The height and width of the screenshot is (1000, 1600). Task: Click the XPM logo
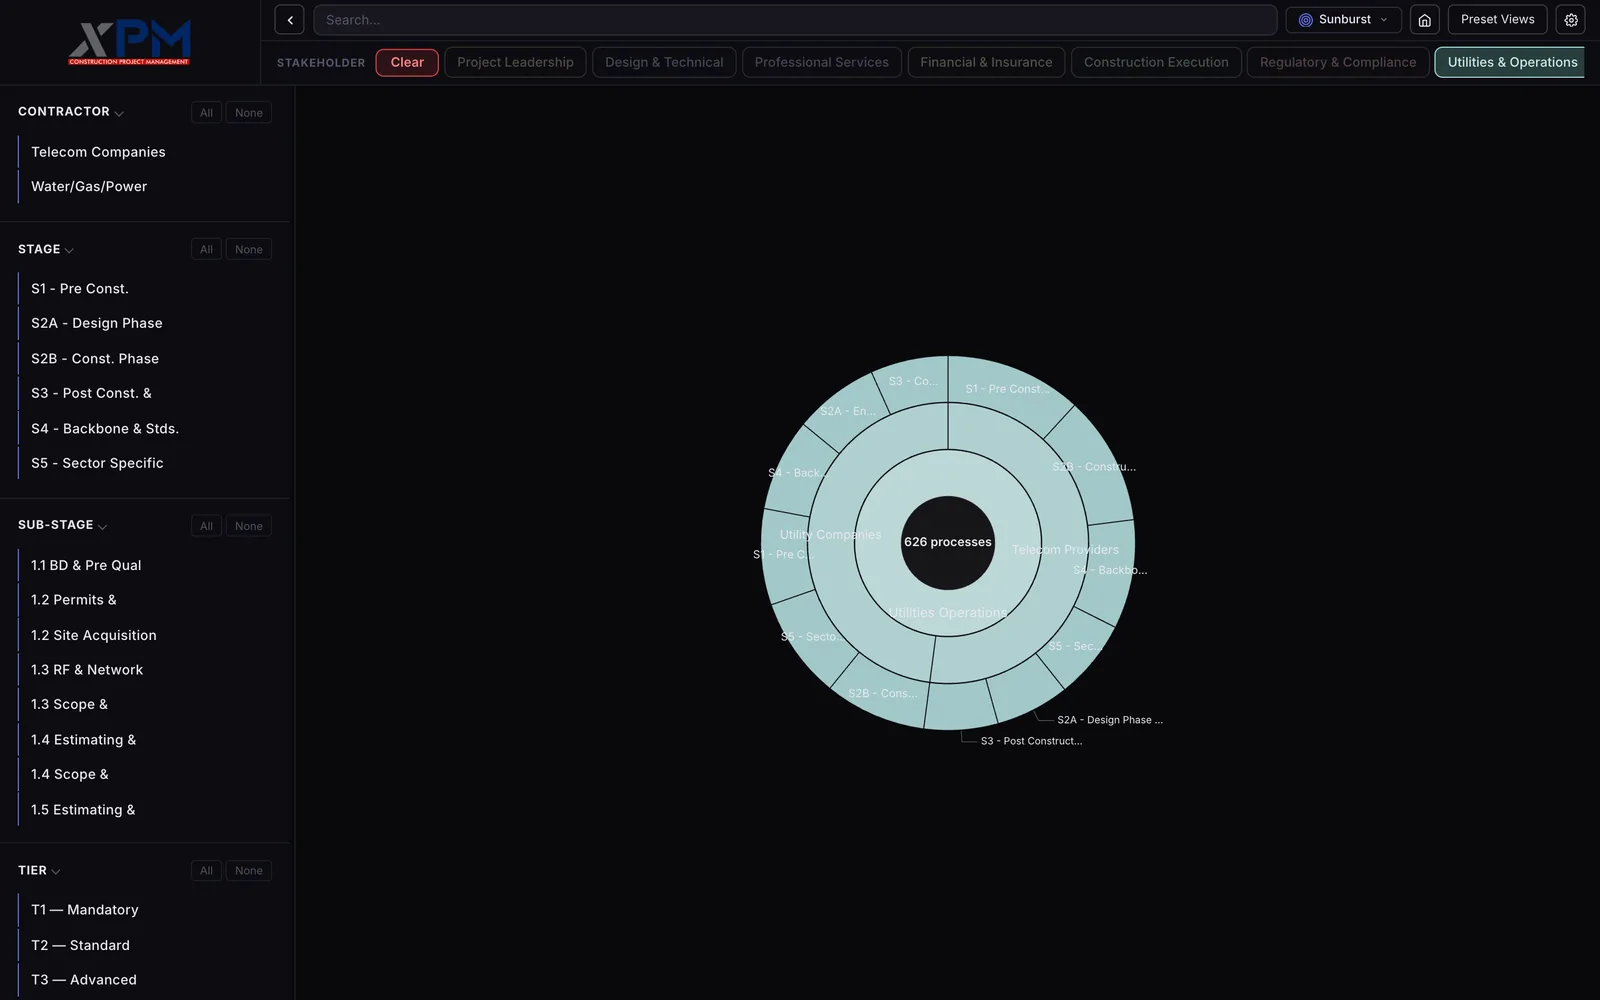129,42
